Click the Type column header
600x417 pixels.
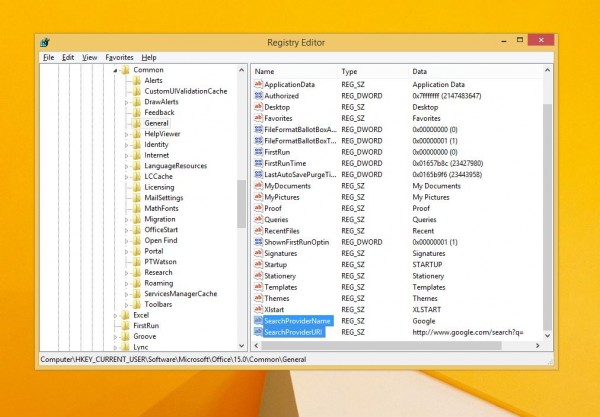(374, 72)
